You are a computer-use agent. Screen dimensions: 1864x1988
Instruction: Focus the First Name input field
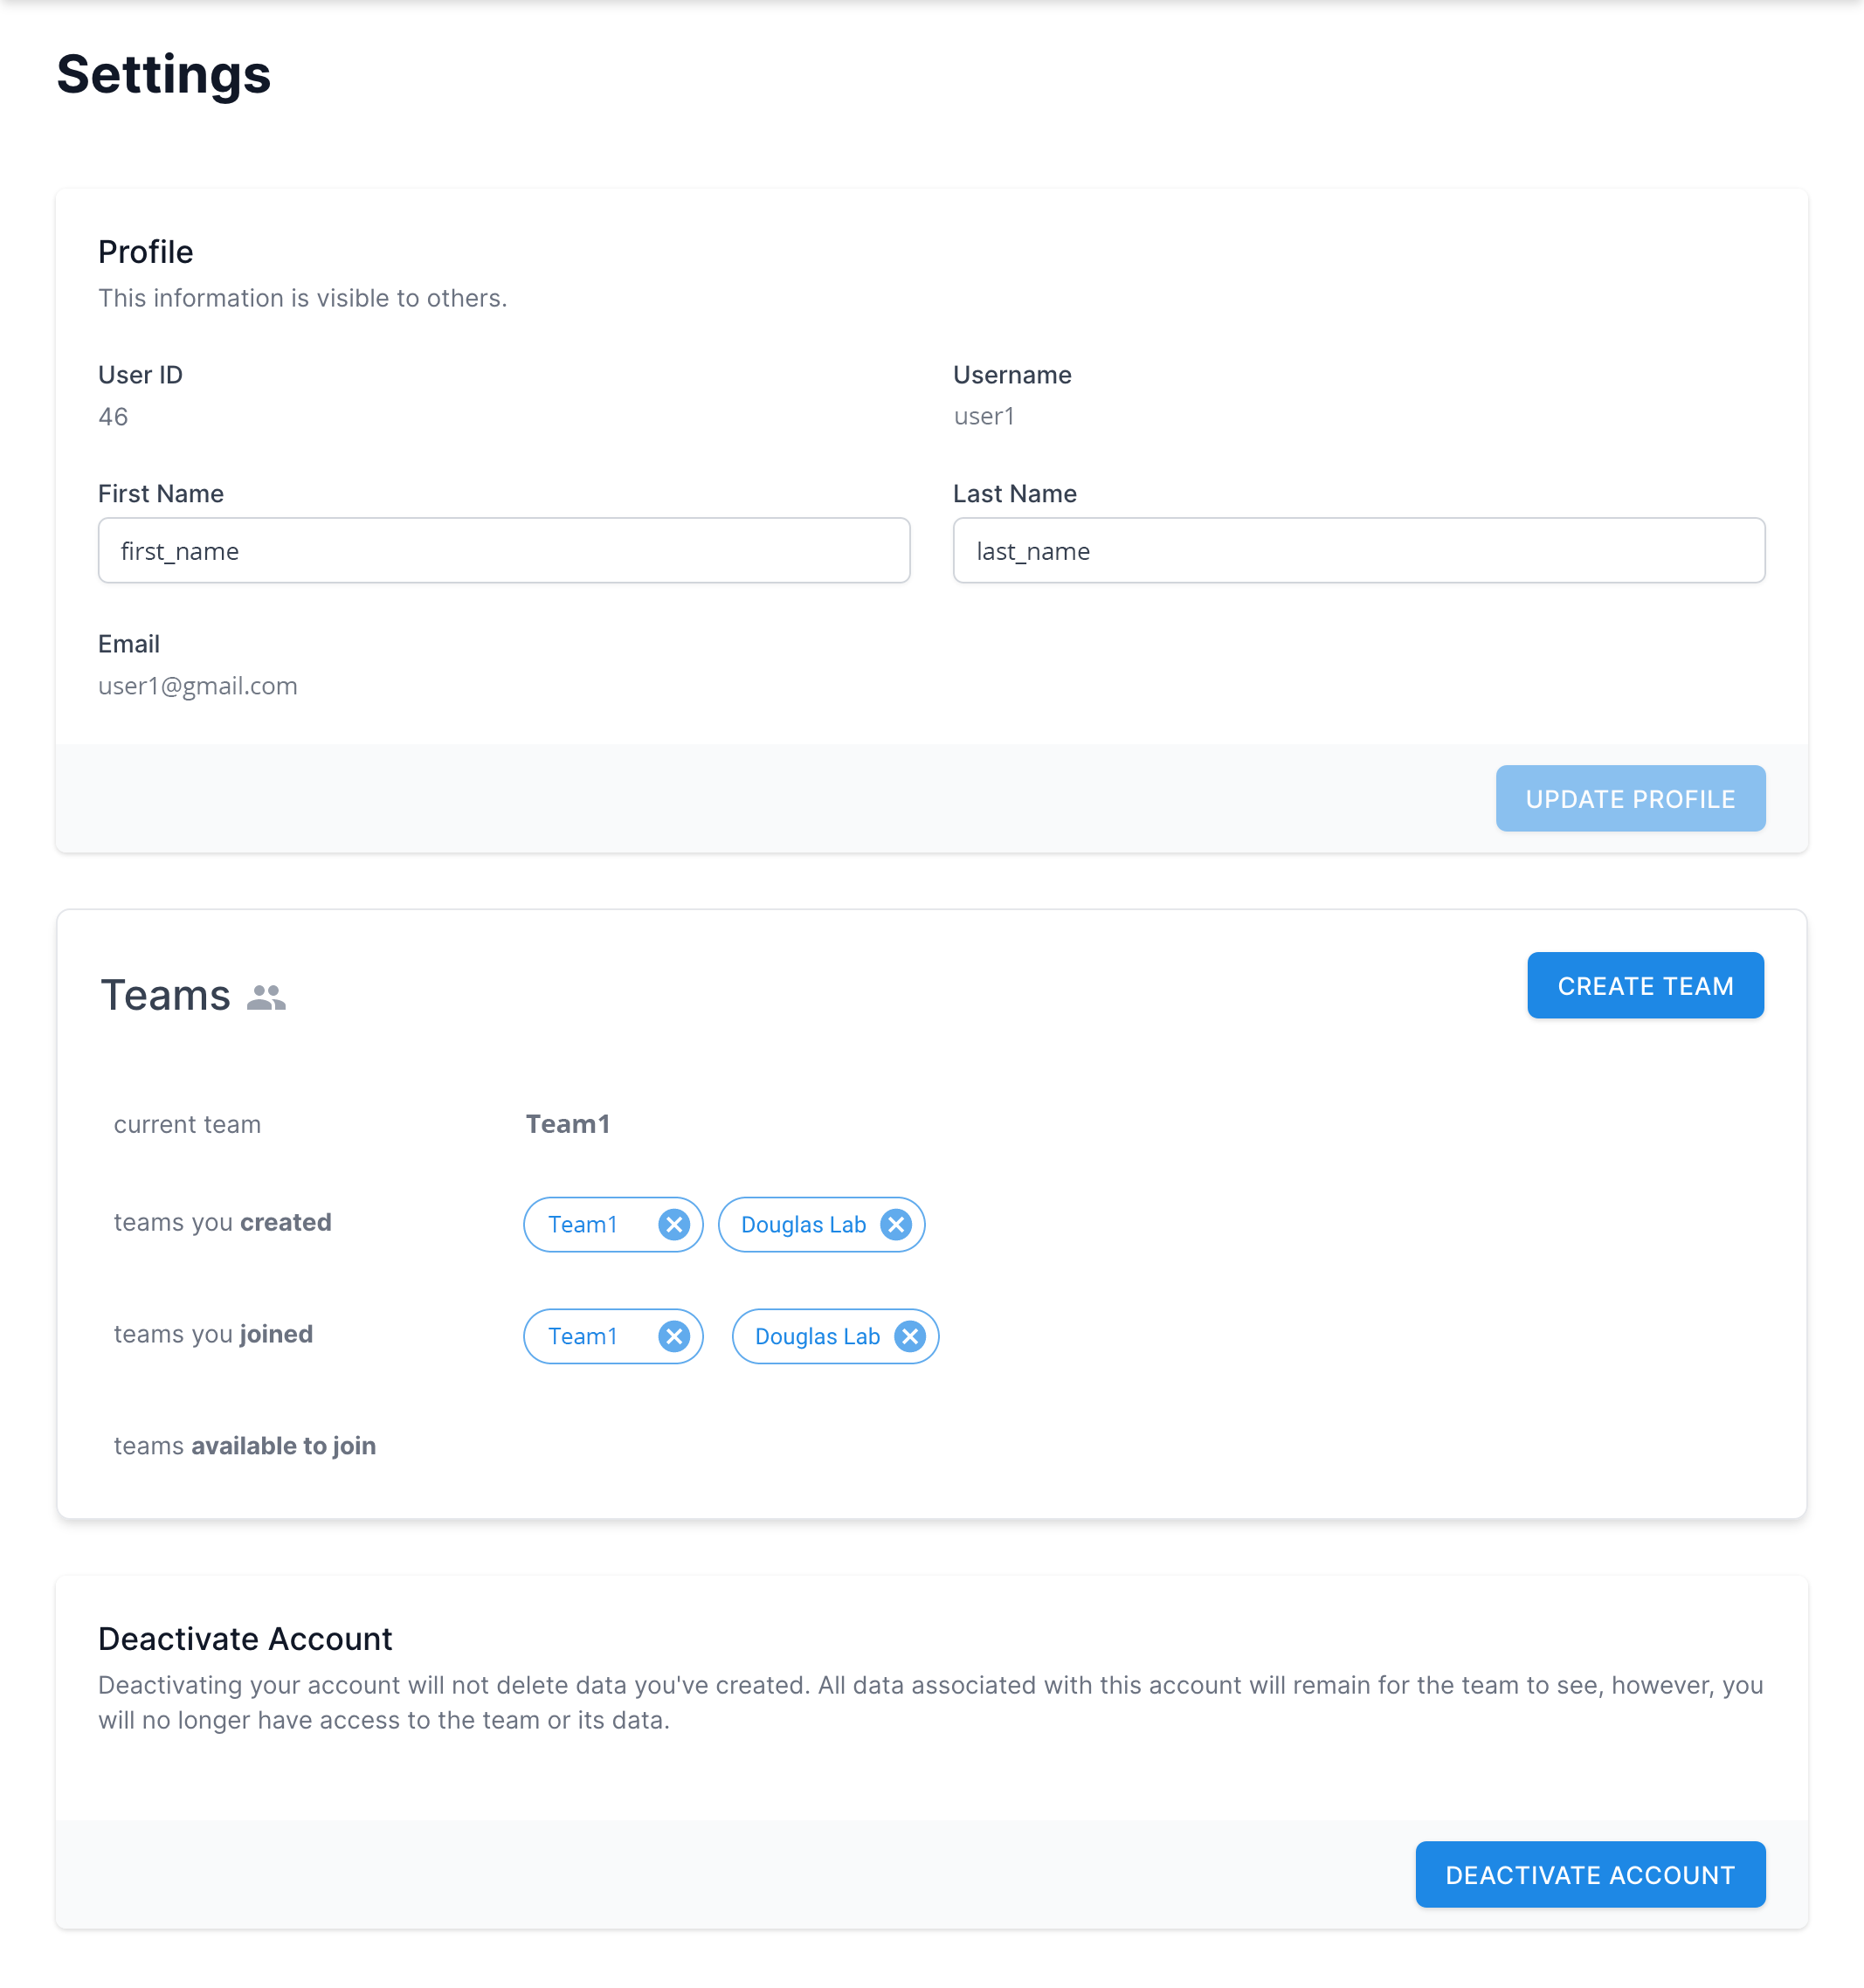point(504,551)
